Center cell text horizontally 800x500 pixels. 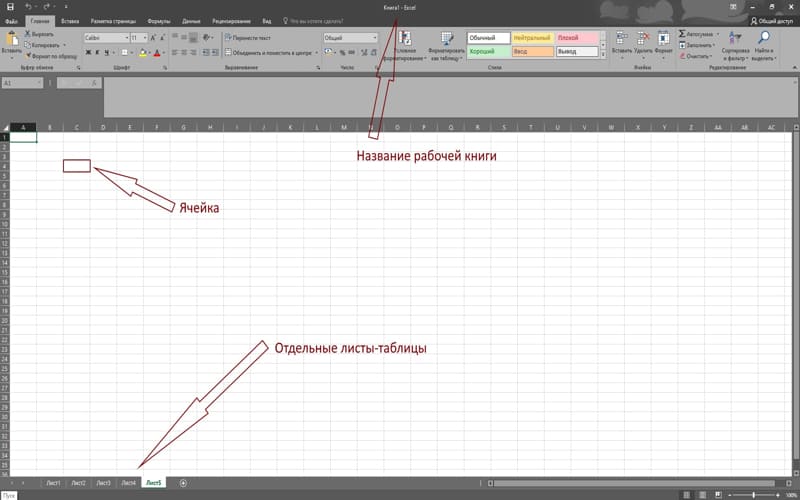[x=184, y=53]
